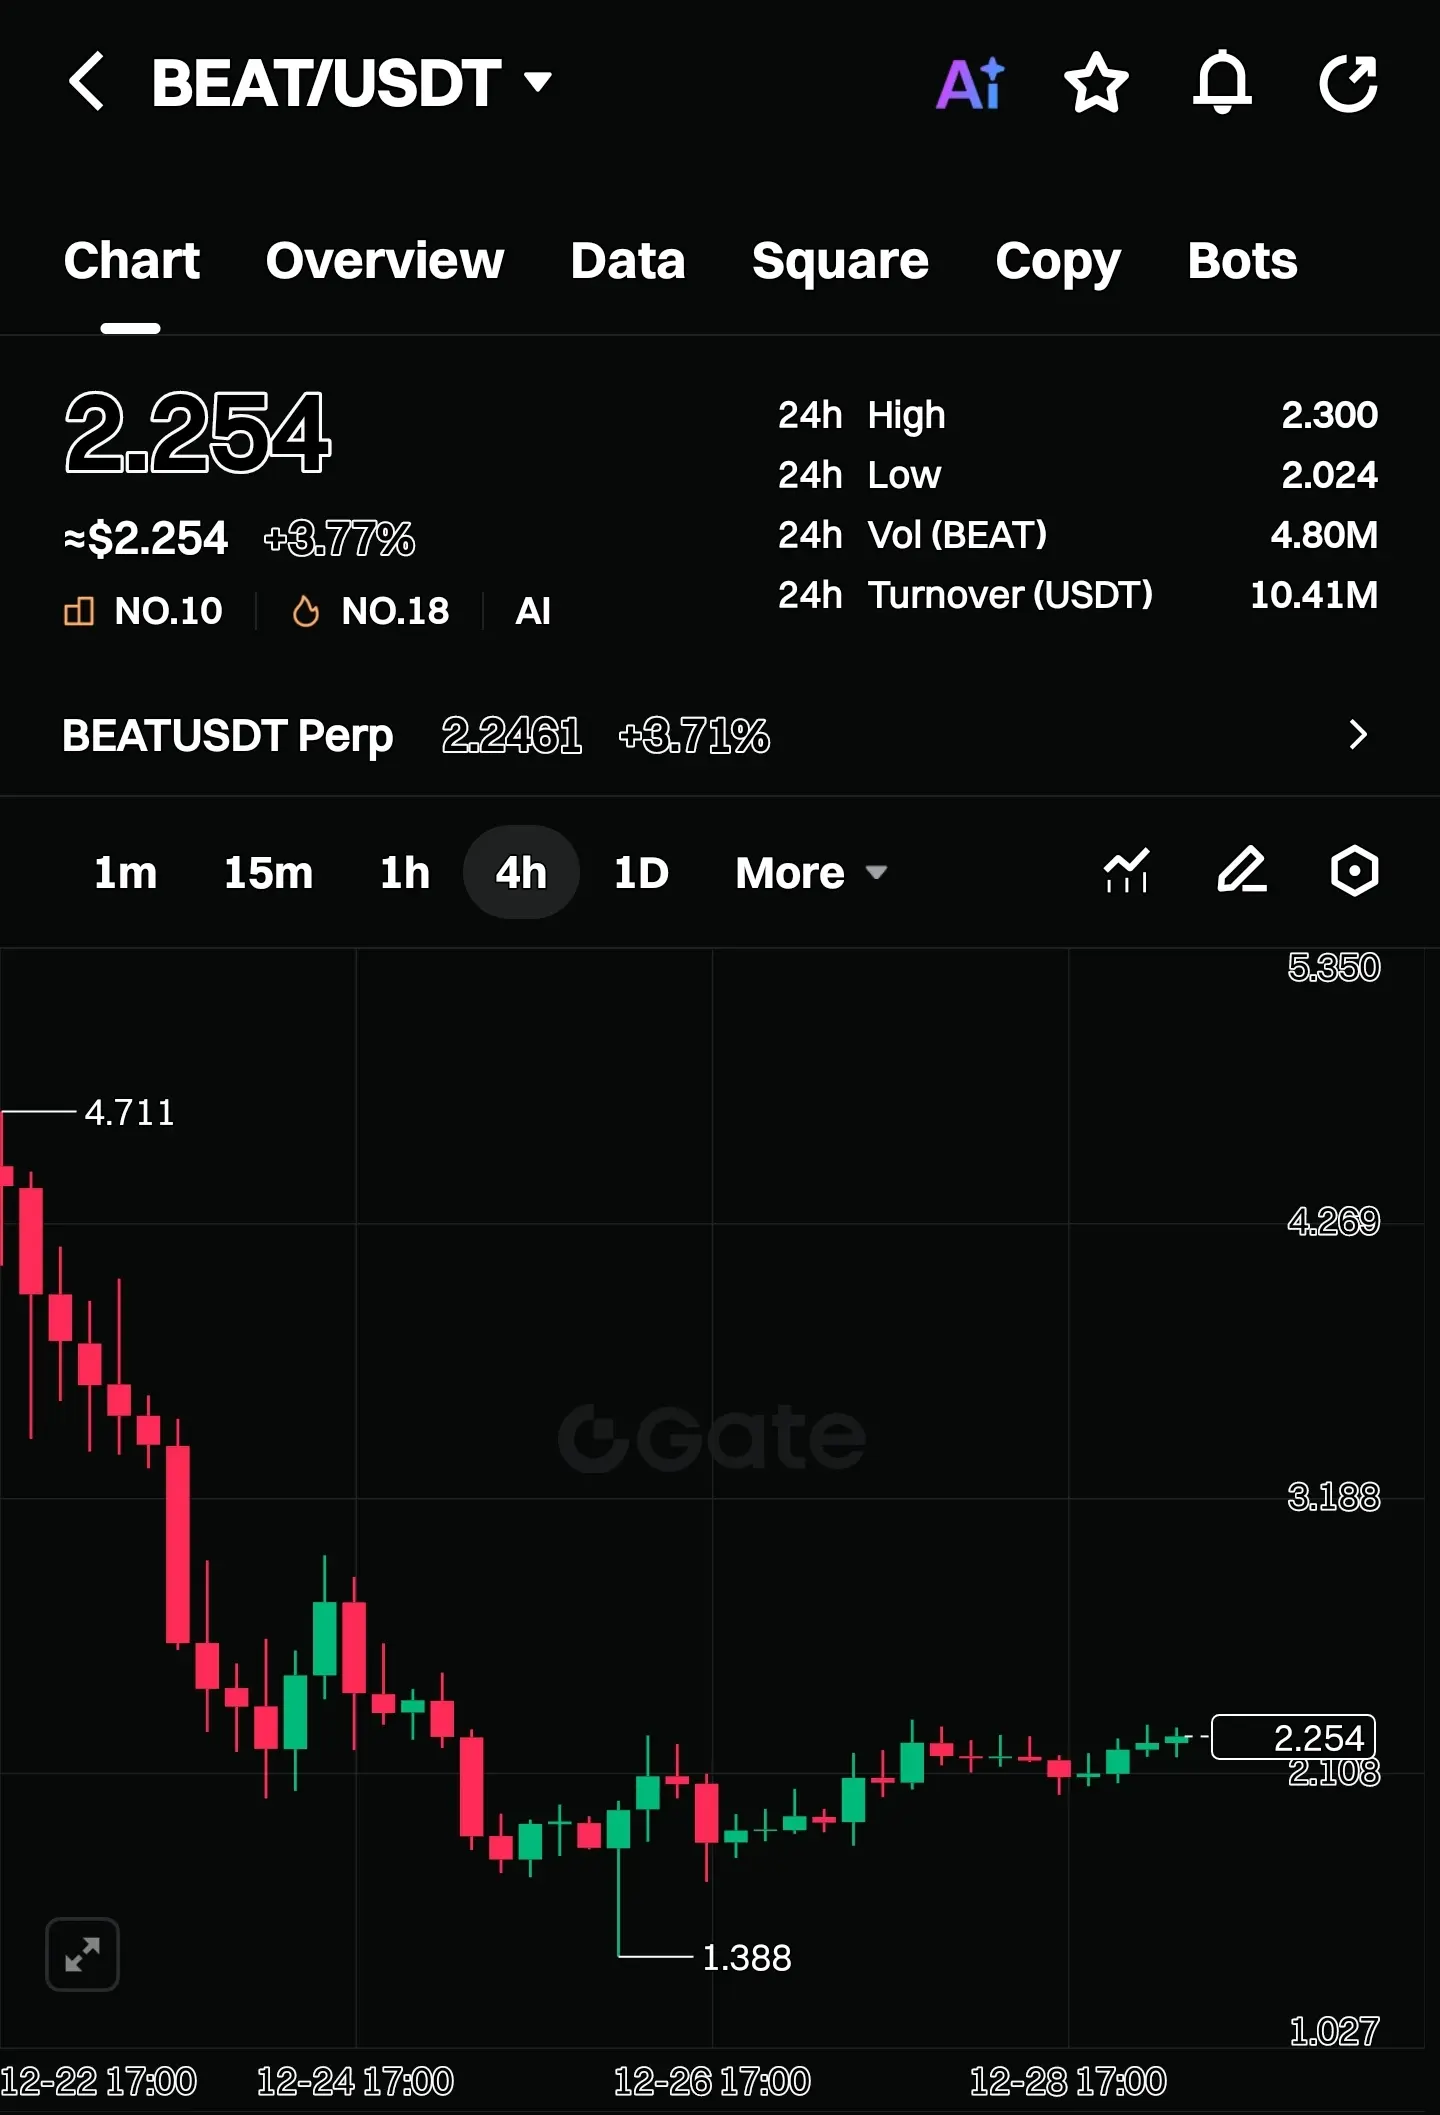This screenshot has height=2115, width=1440.
Task: Open chart settings hexagon icon
Action: [1355, 871]
